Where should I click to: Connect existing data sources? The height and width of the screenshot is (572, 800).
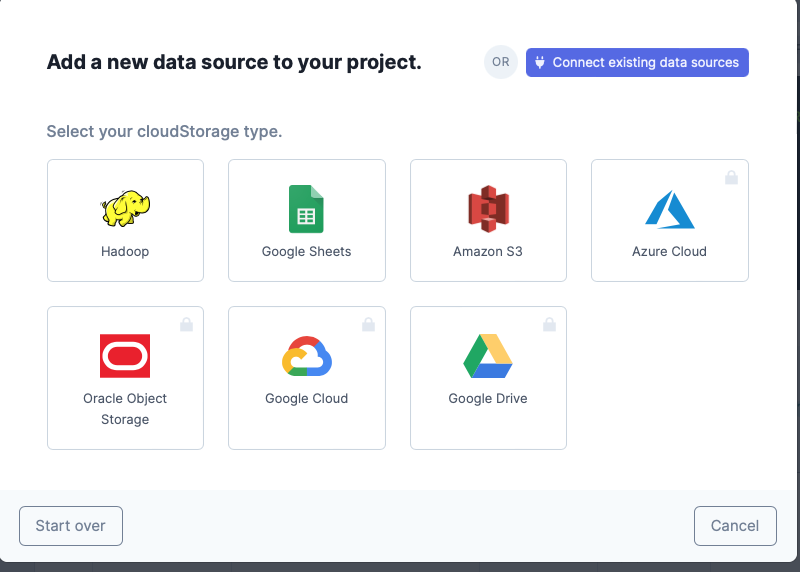click(637, 62)
